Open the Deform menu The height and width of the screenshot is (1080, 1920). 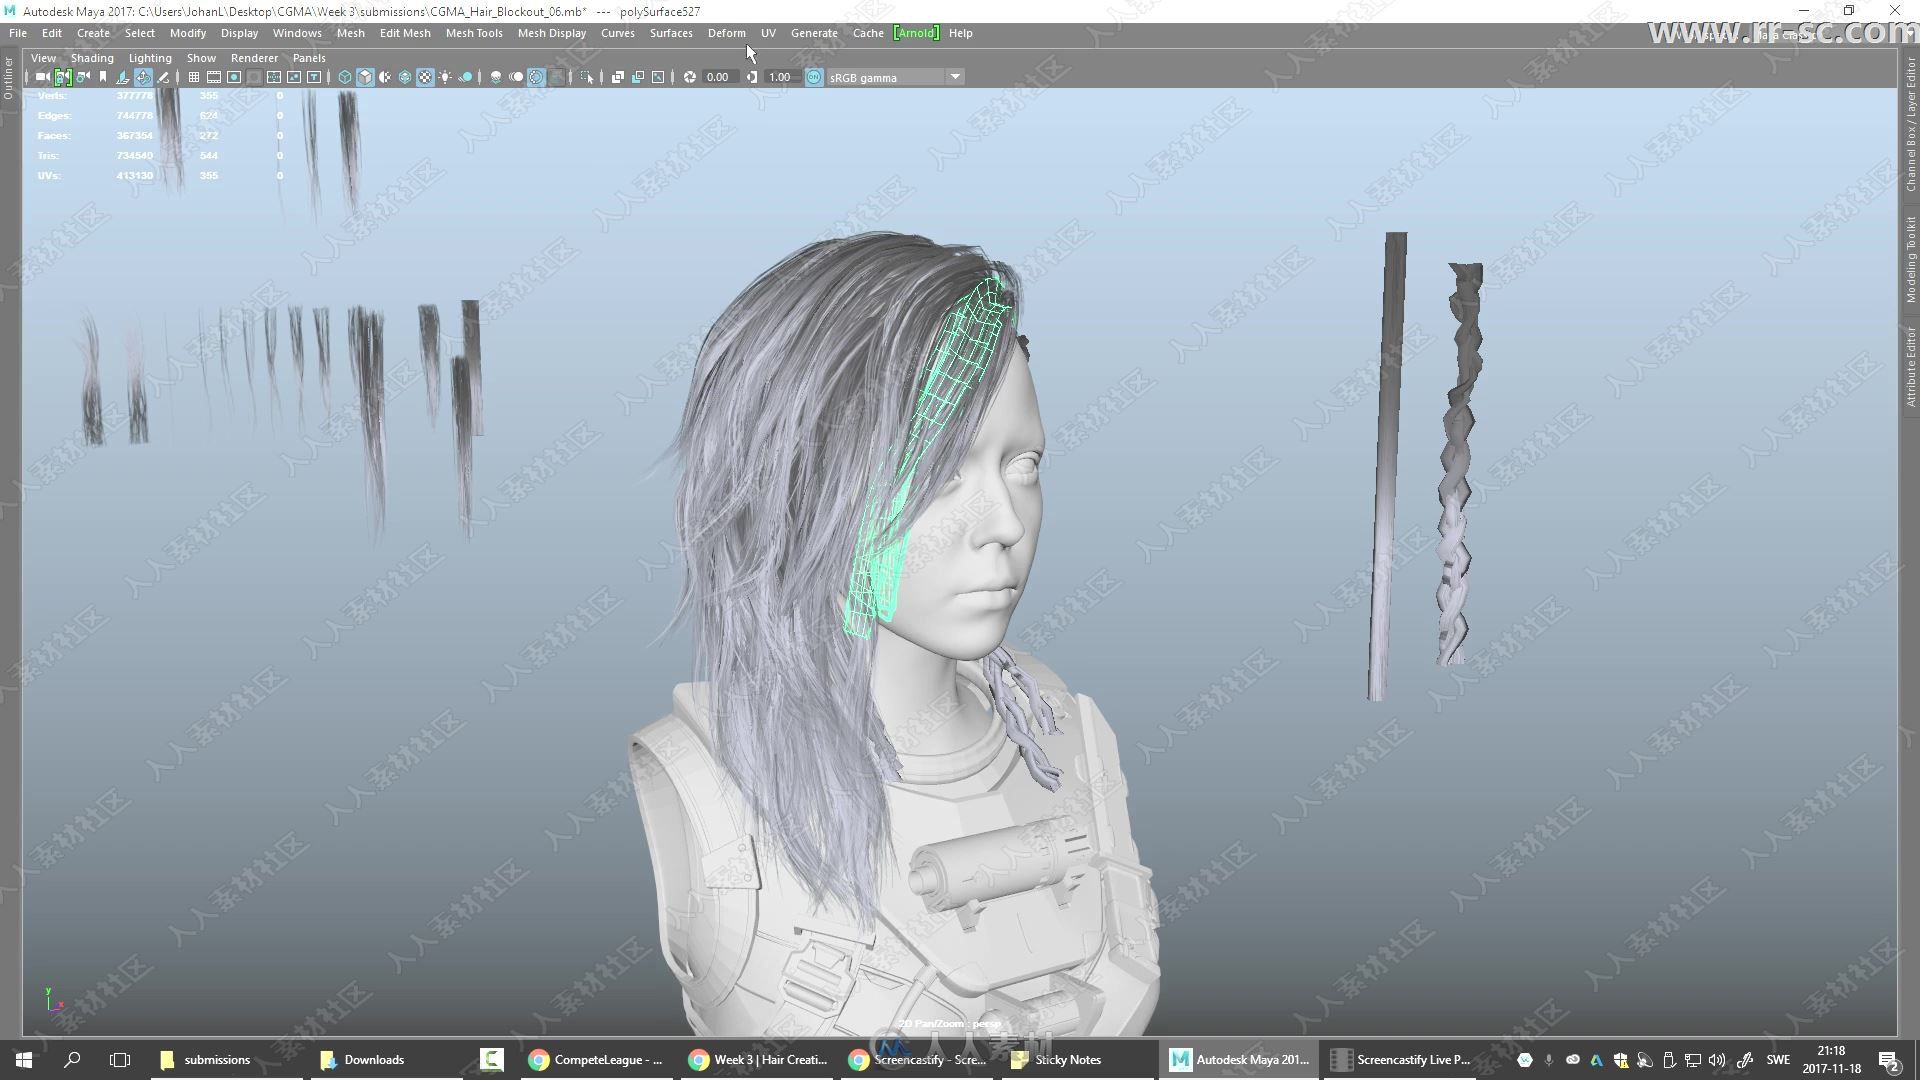725,32
